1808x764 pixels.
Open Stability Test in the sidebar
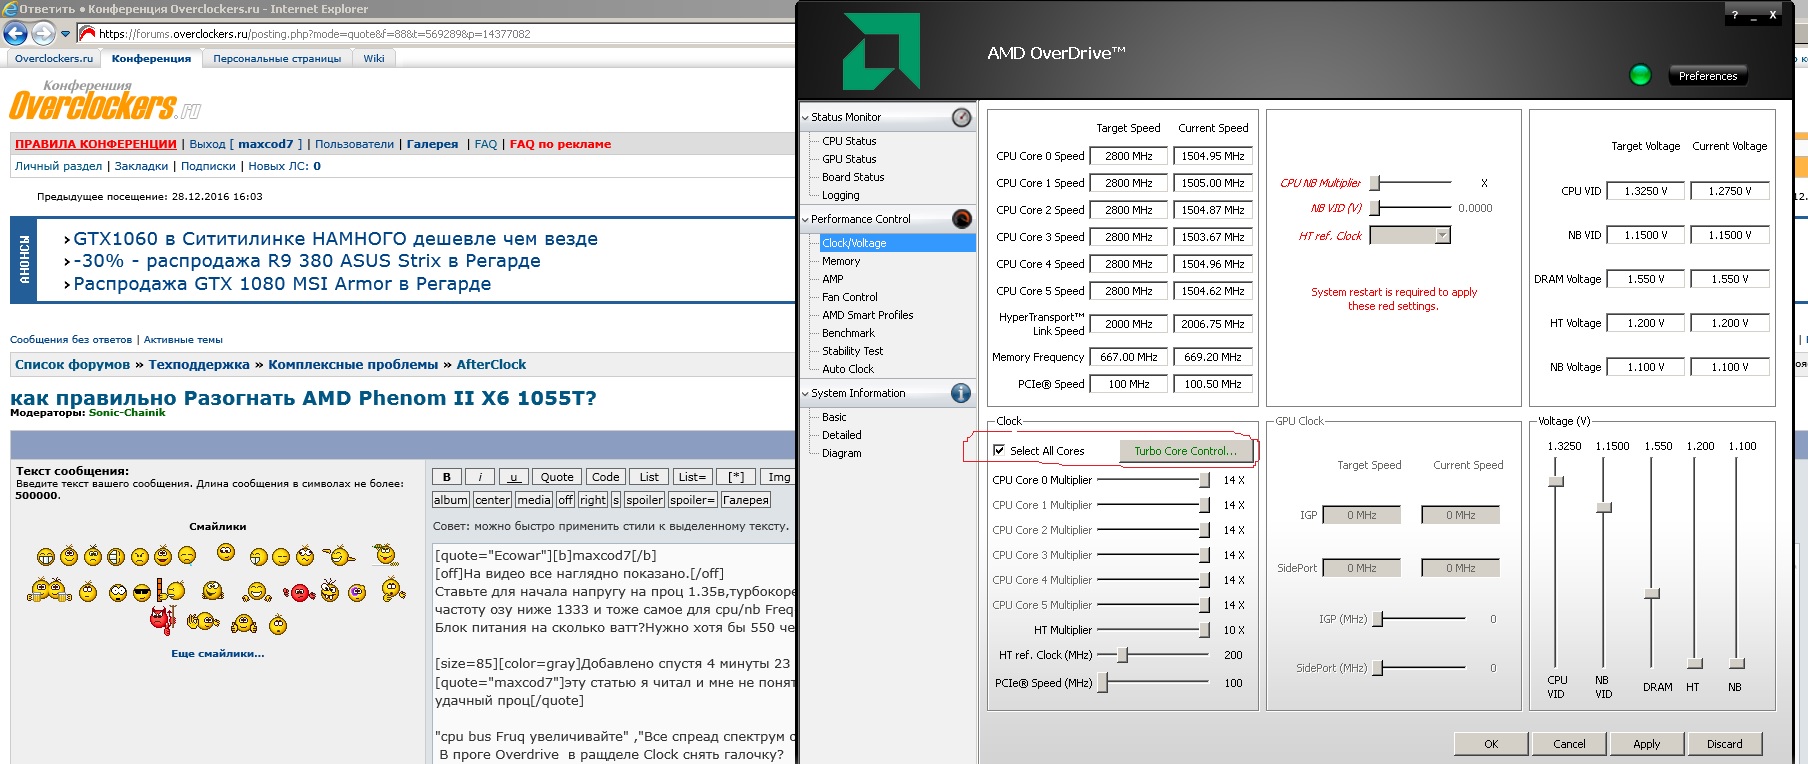(853, 351)
